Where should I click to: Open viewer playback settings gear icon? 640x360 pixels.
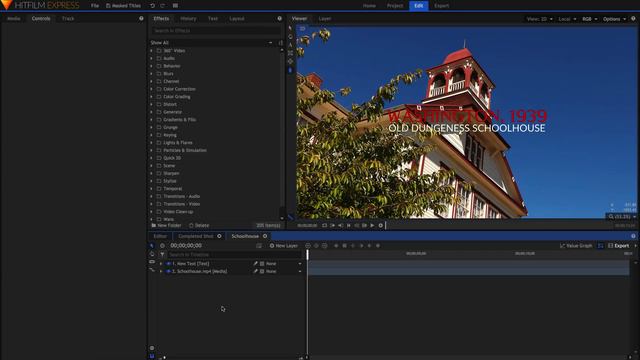click(x=380, y=225)
